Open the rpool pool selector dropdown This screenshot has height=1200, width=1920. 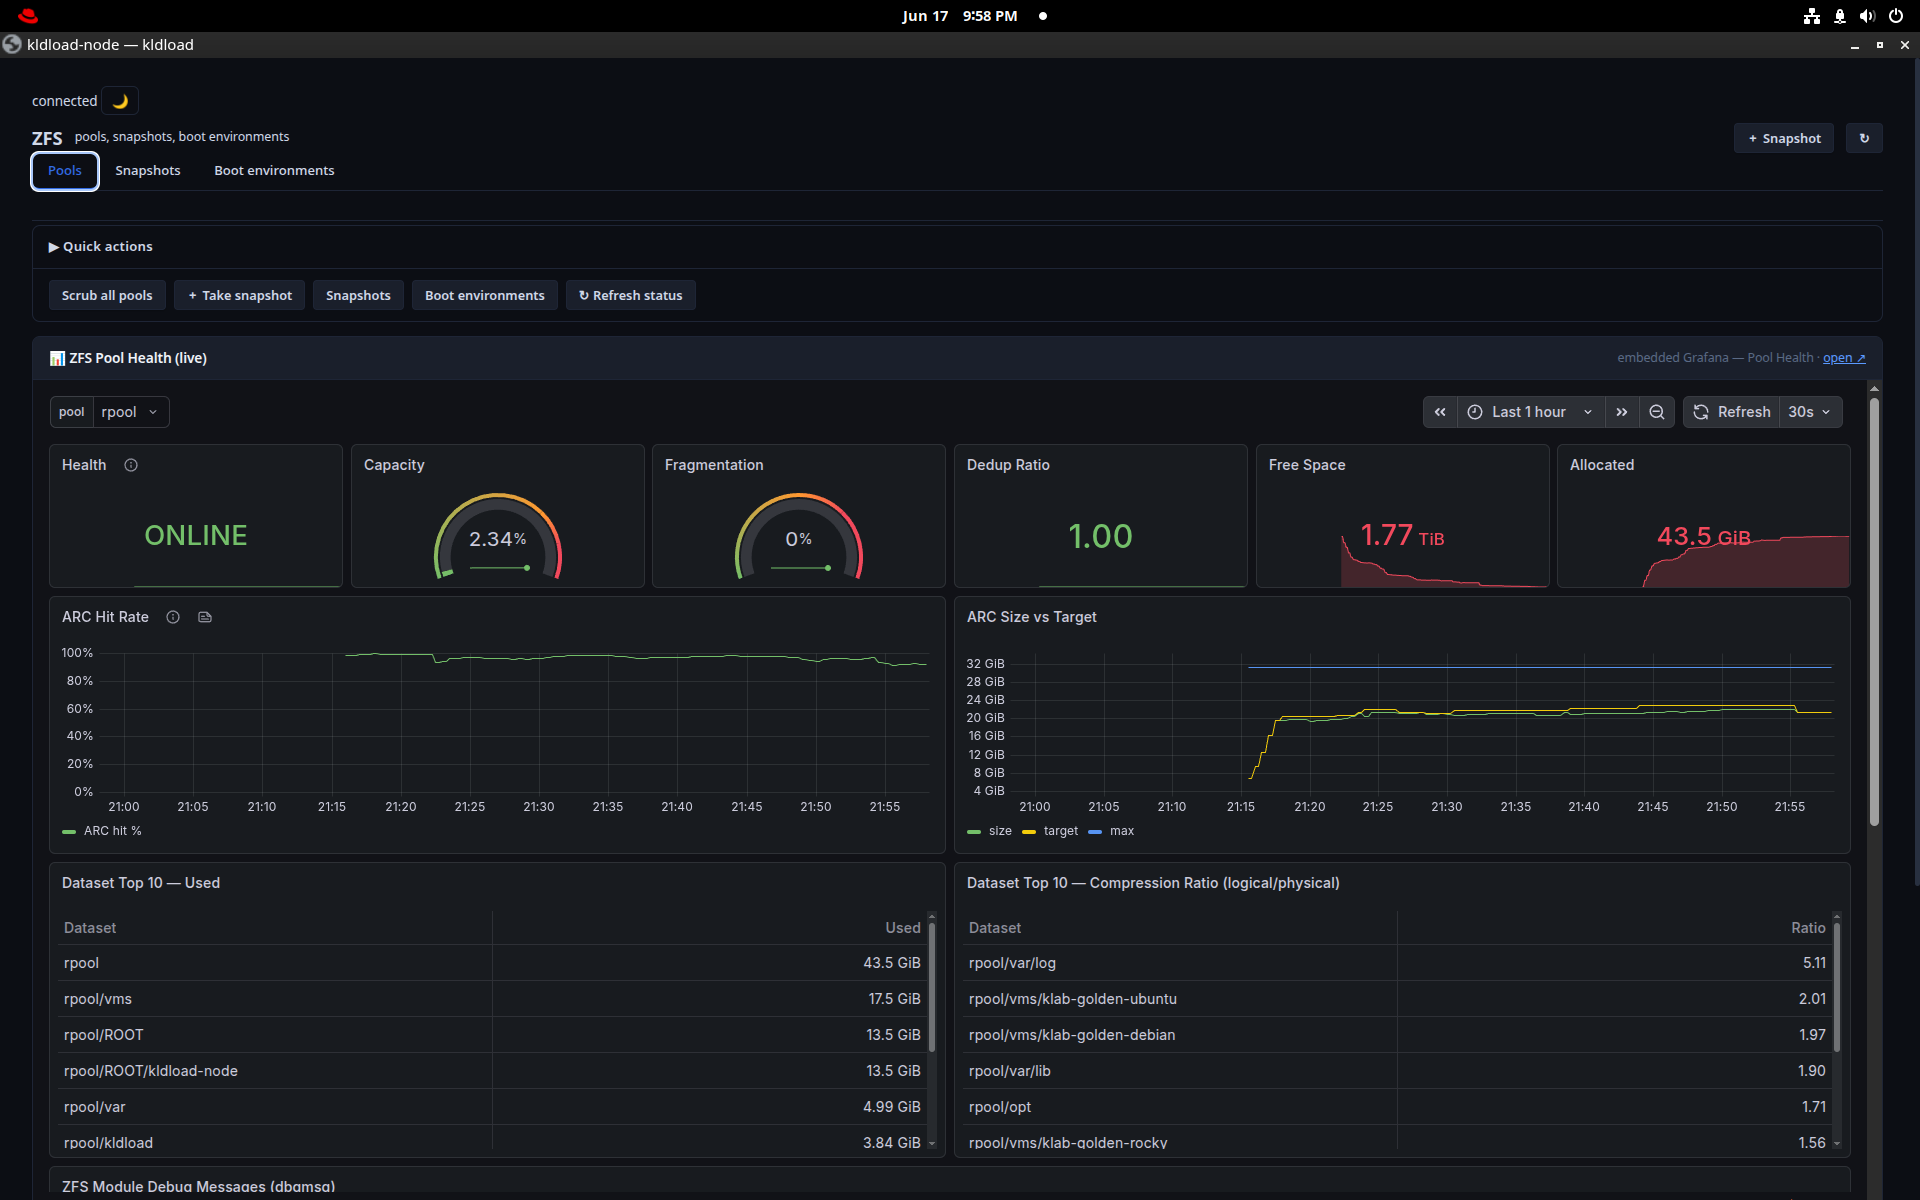[131, 412]
